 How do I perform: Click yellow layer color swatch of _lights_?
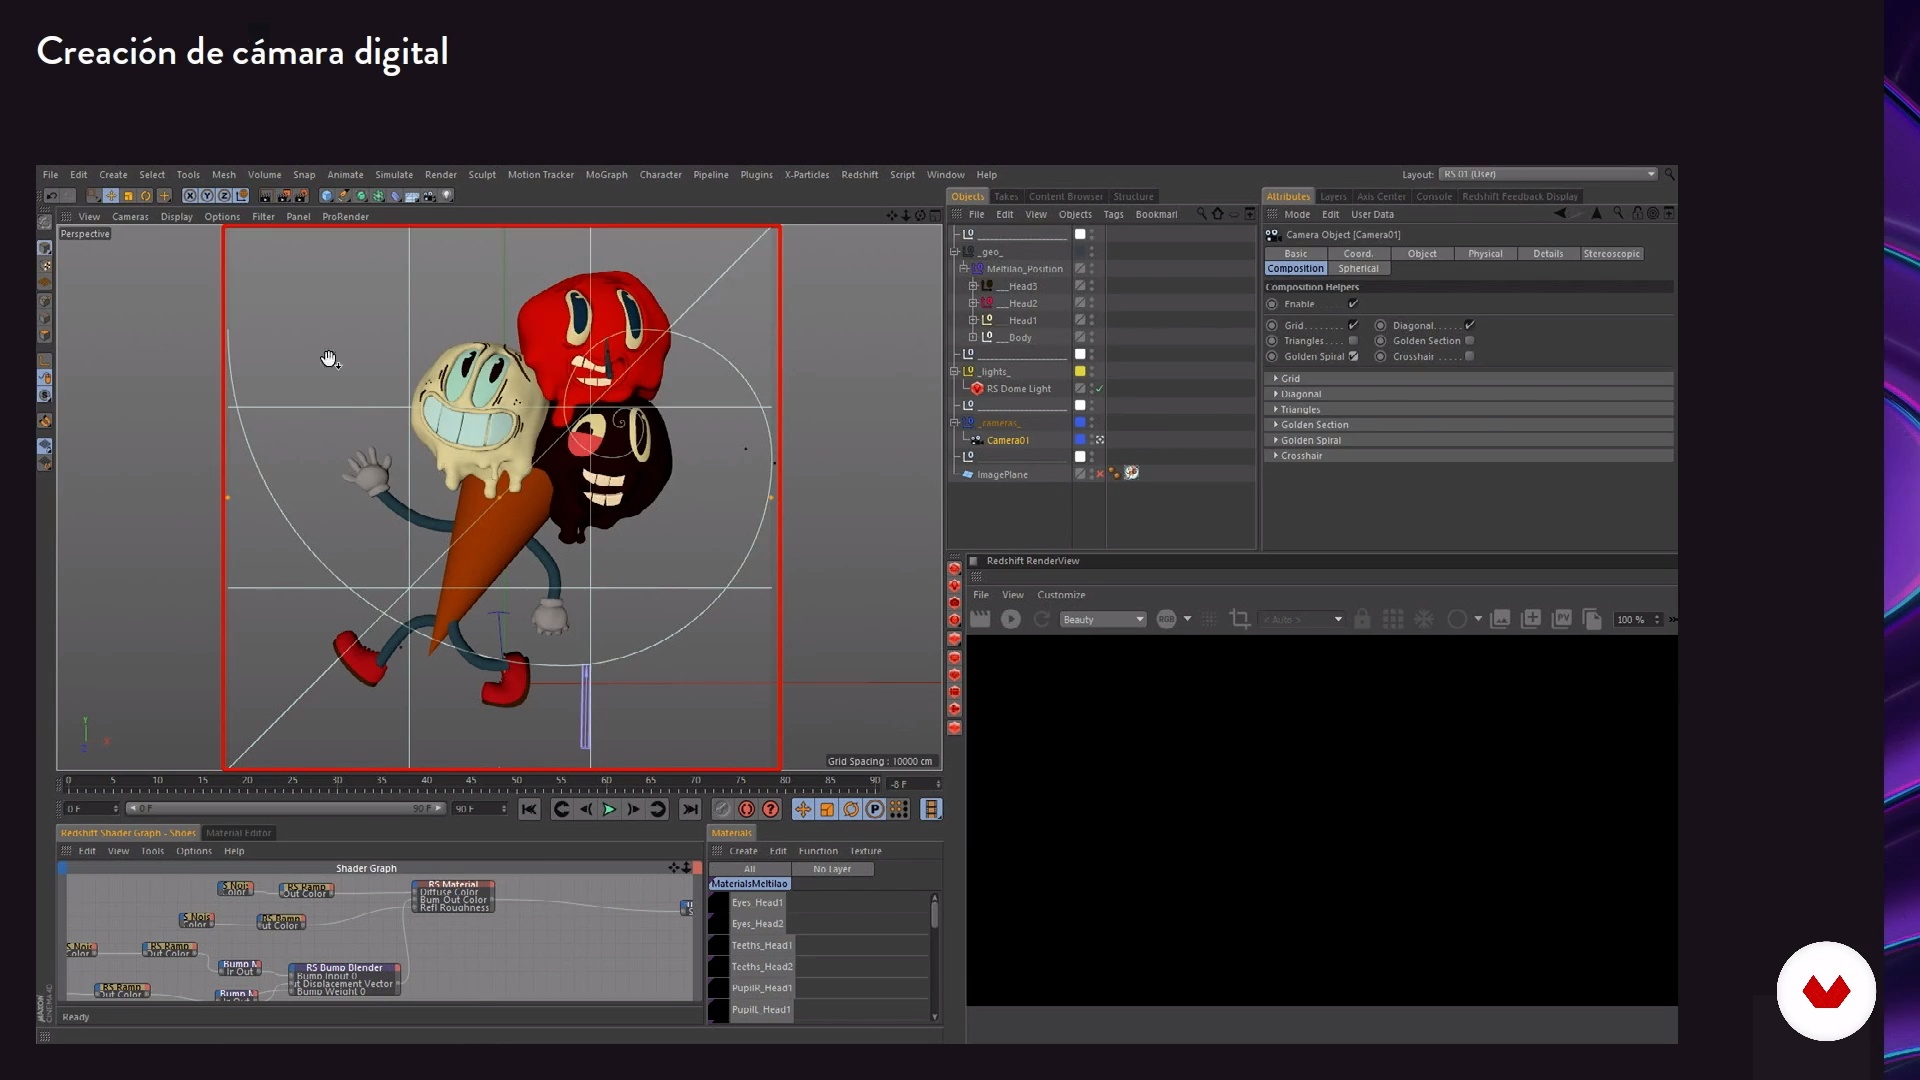[1080, 371]
